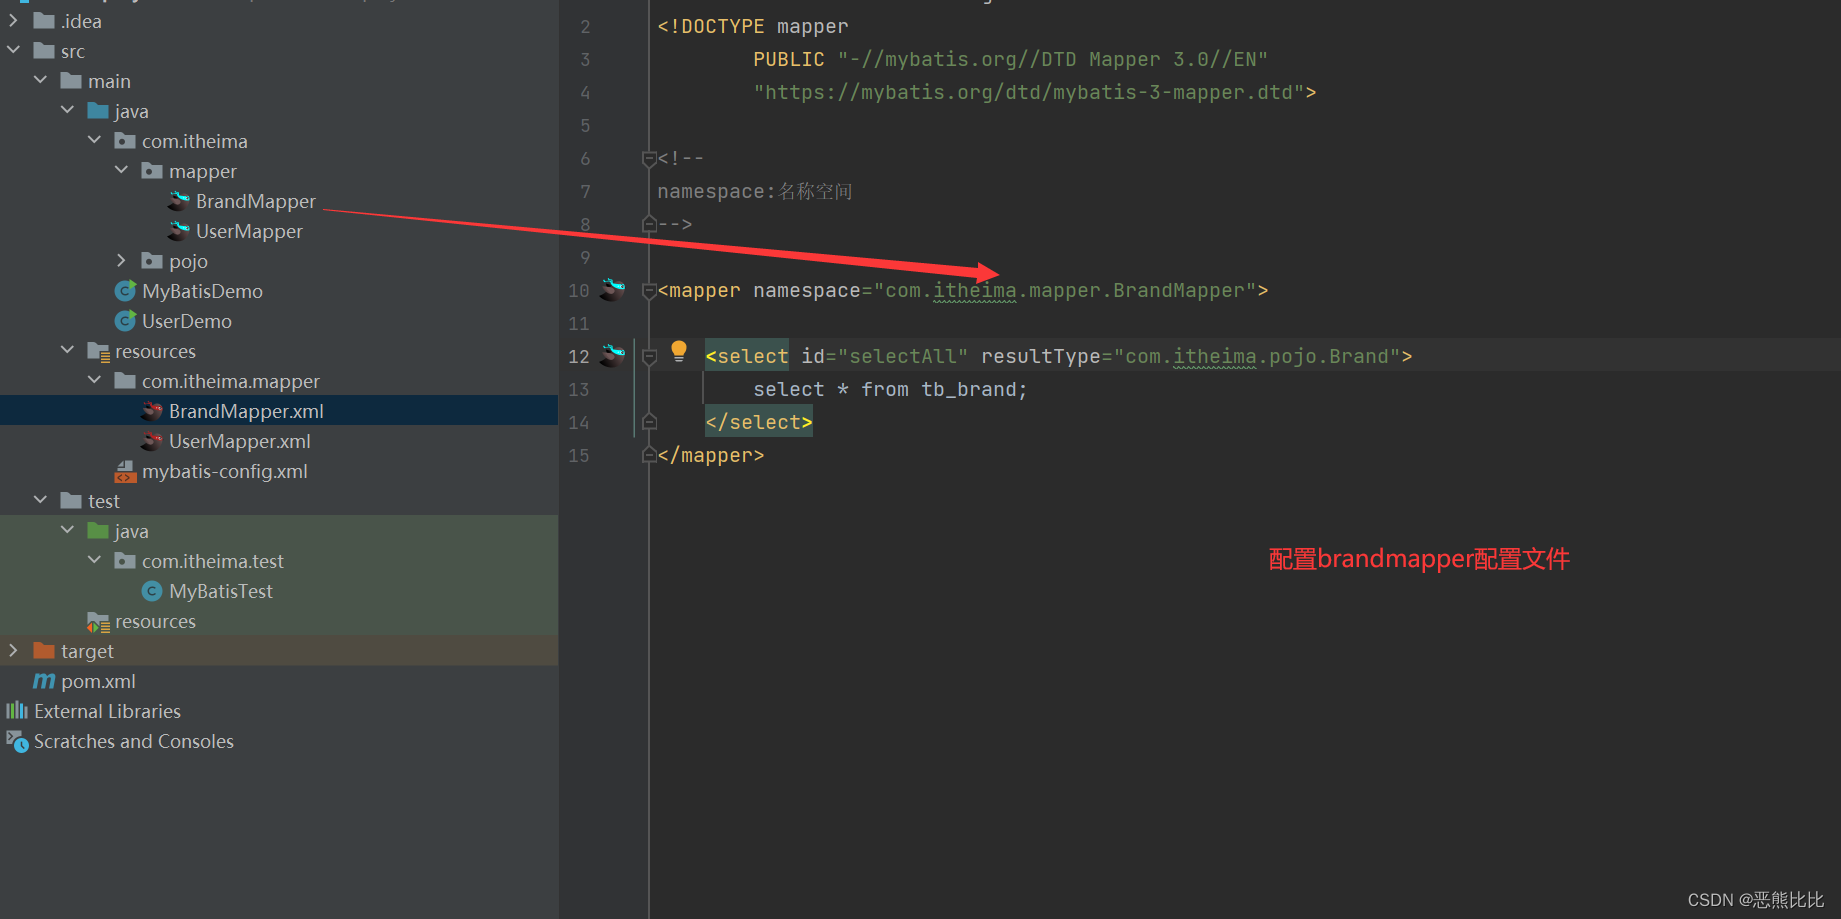
Task: Open mybatis-config.xml file
Action: pyautogui.click(x=225, y=471)
